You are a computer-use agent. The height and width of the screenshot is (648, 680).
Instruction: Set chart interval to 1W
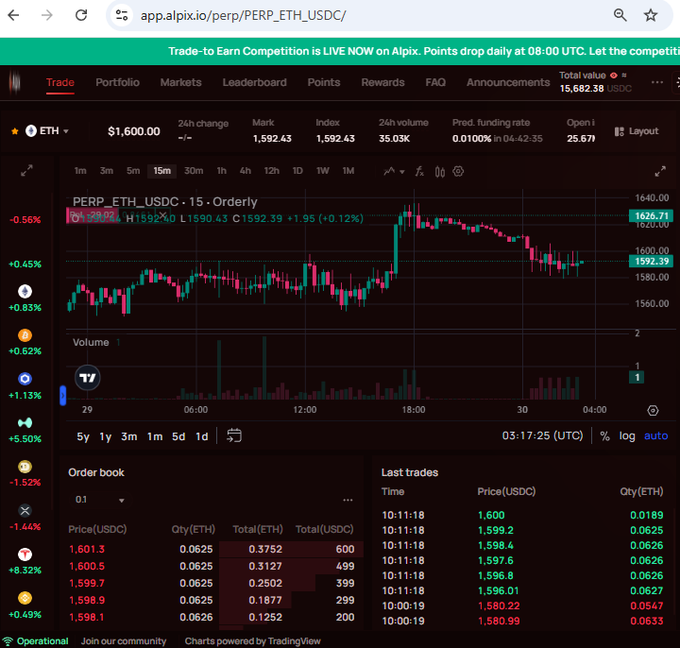323,171
